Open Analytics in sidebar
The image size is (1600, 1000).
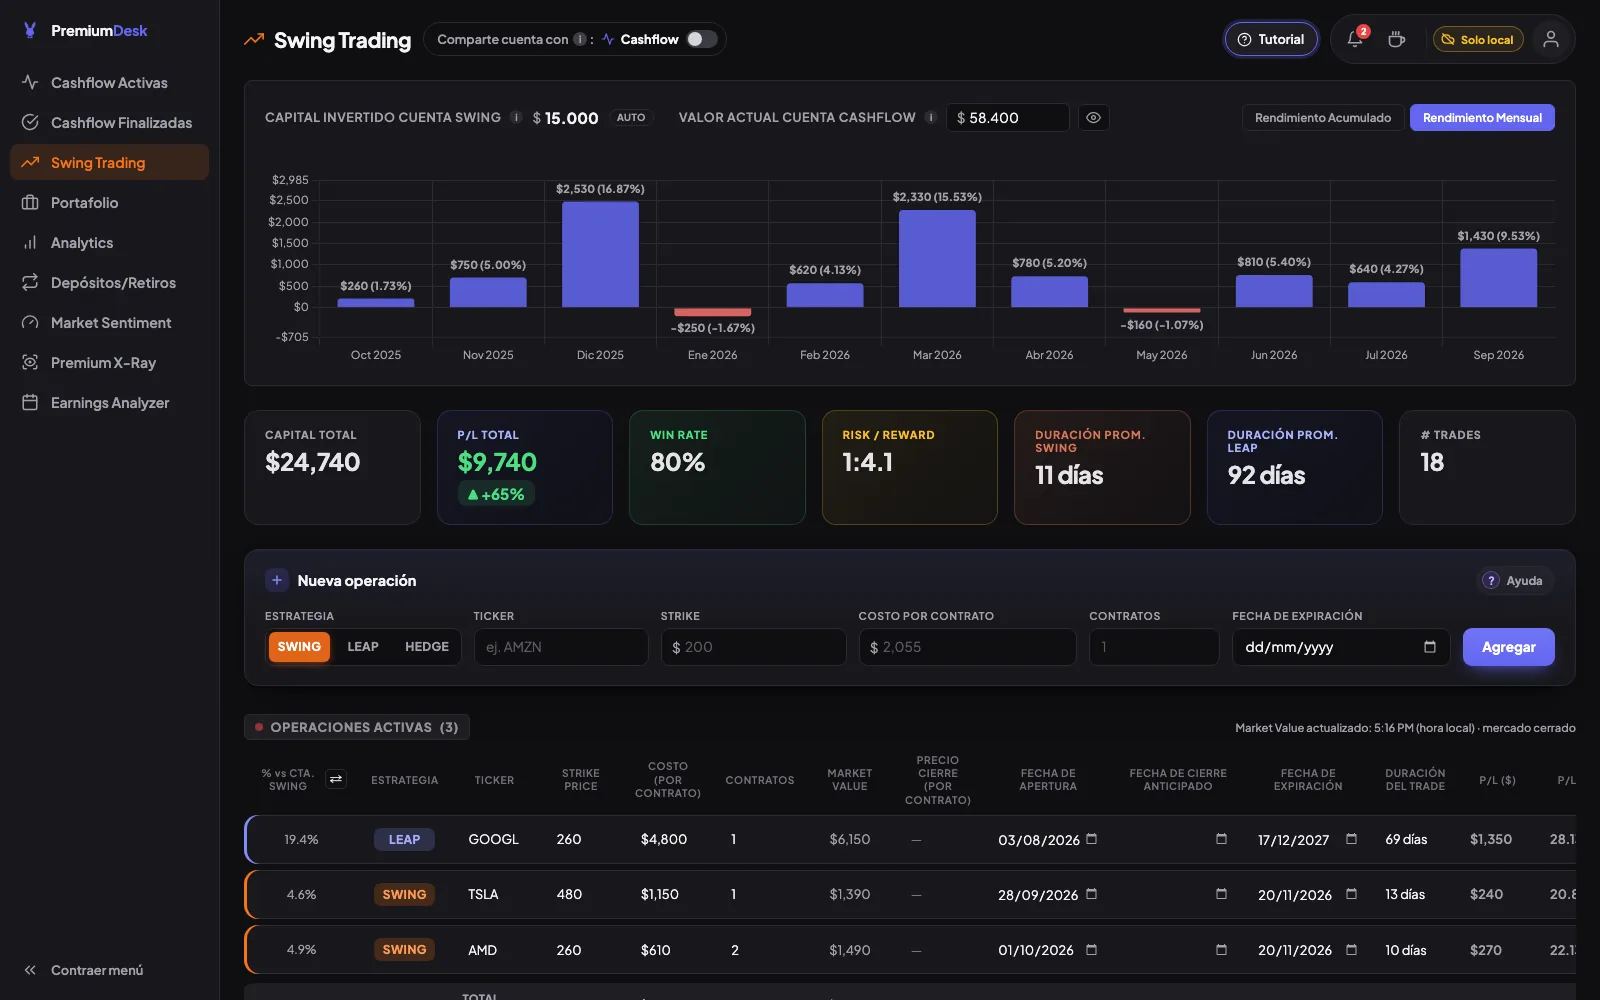pos(109,242)
